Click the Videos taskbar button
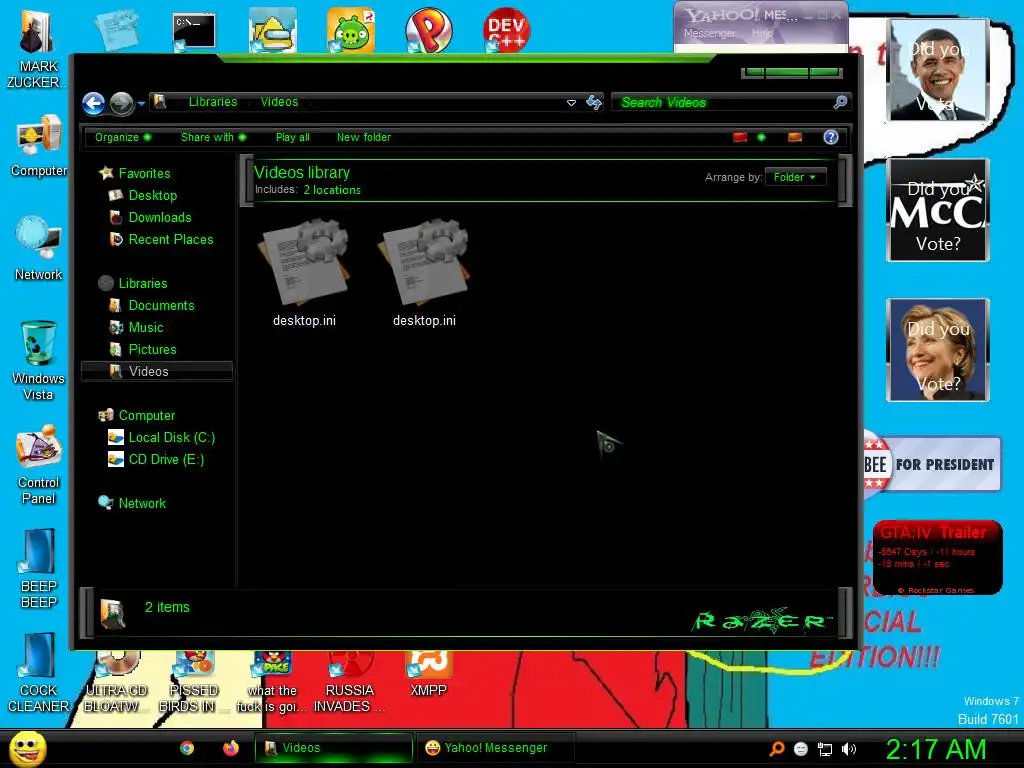This screenshot has width=1024, height=768. click(x=334, y=748)
